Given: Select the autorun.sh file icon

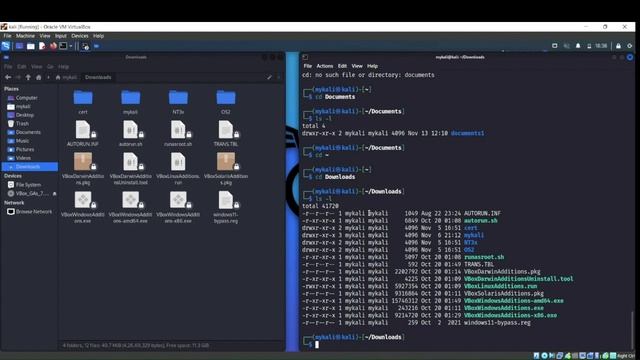Looking at the screenshot, I should click(x=131, y=130).
